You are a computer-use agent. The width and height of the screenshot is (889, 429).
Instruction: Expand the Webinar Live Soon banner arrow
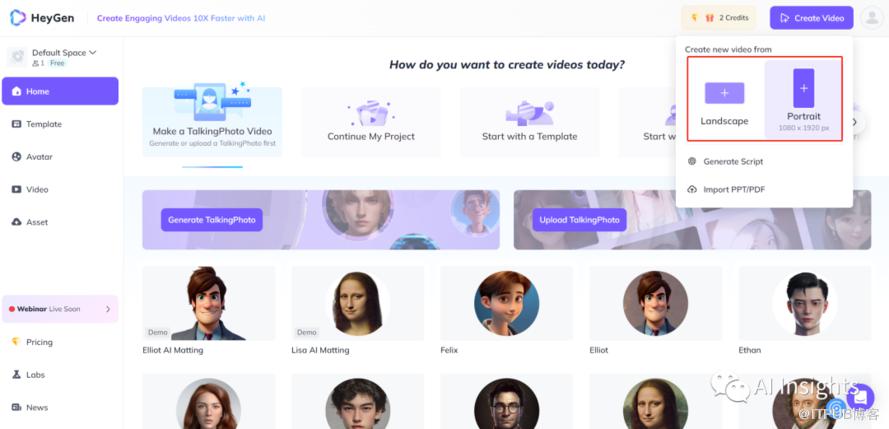tap(108, 309)
